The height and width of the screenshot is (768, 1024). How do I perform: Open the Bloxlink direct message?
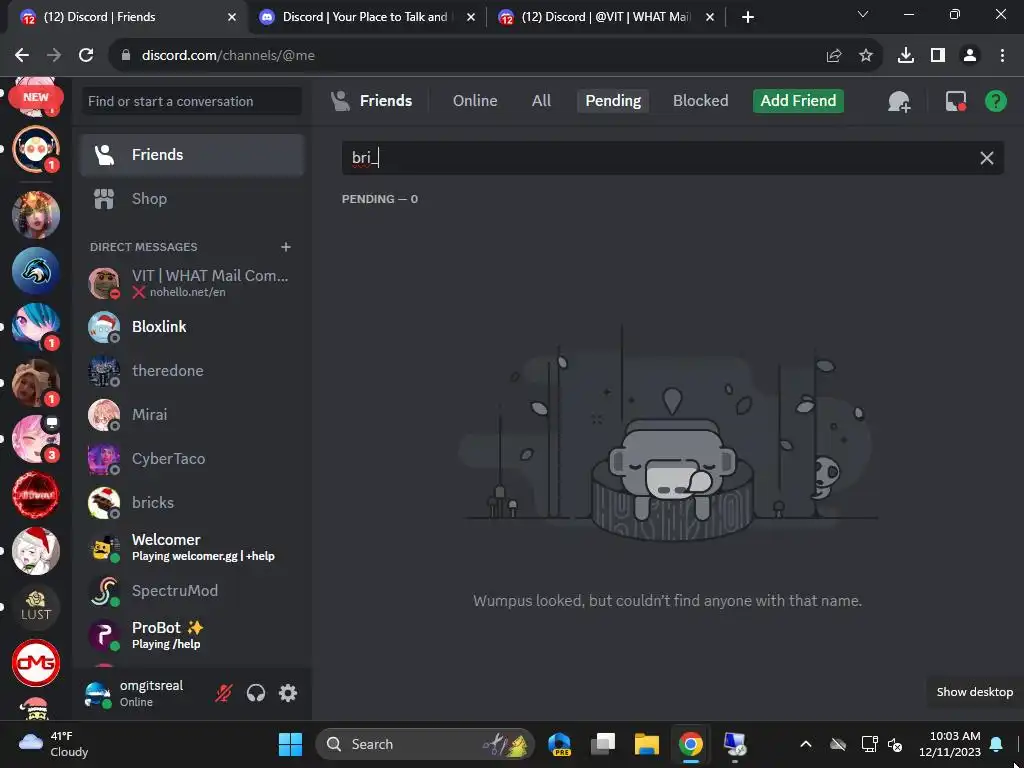pos(191,327)
